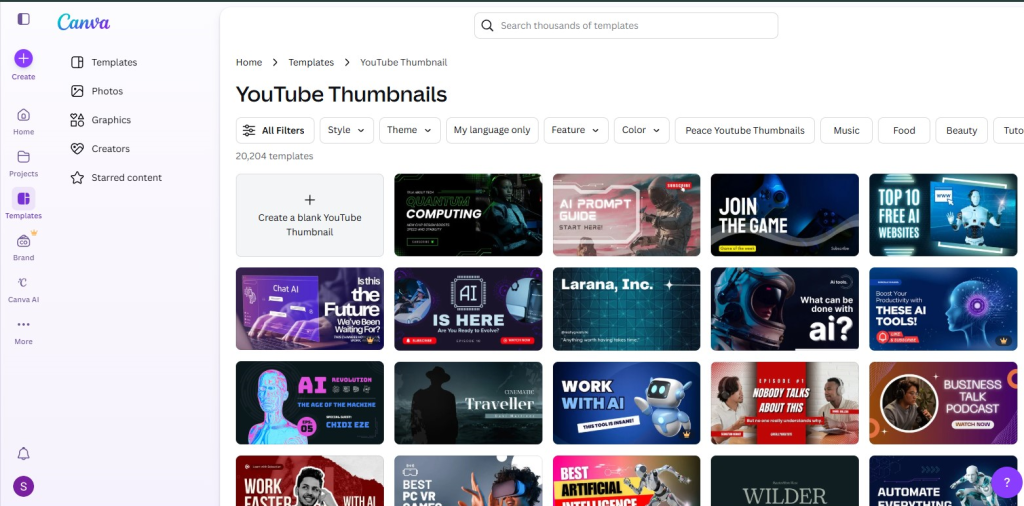Click Photos icon in side menu
1024x506 pixels.
[x=77, y=91]
